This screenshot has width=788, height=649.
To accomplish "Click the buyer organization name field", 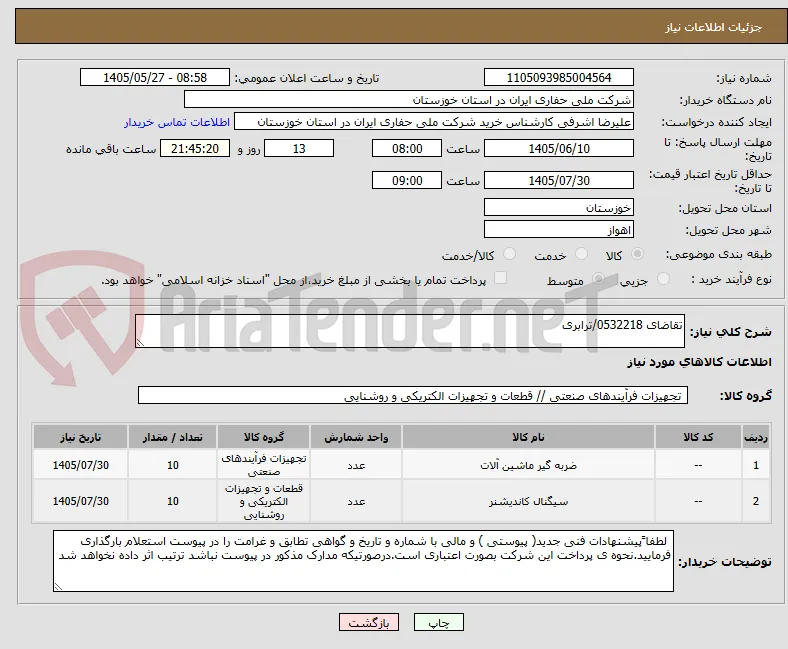I will point(409,100).
